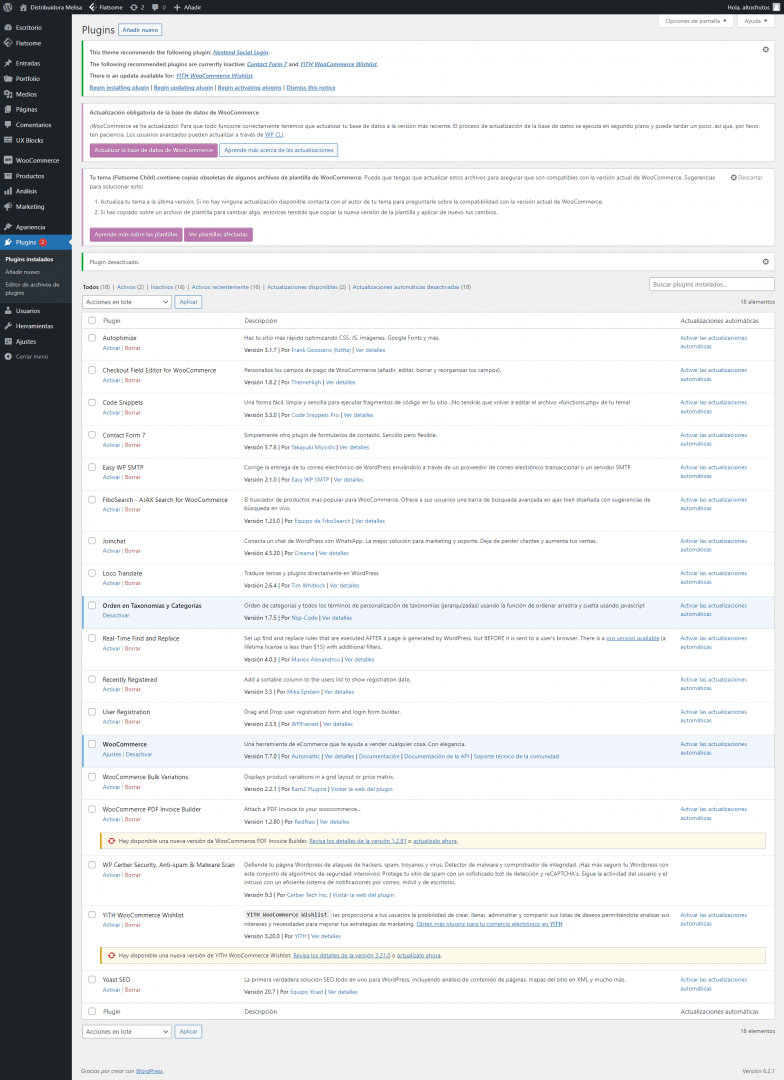Click the bottom Aplicar button
The height and width of the screenshot is (1080, 784).
click(188, 1031)
